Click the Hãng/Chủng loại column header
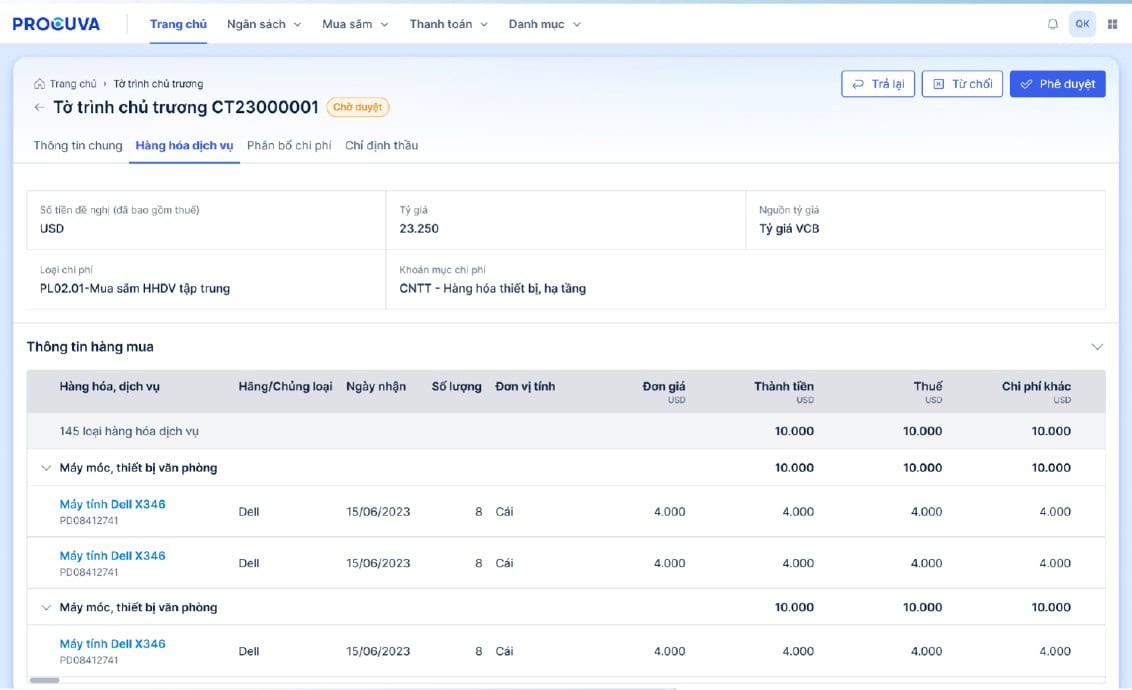This screenshot has height=690, width=1132. pos(285,387)
